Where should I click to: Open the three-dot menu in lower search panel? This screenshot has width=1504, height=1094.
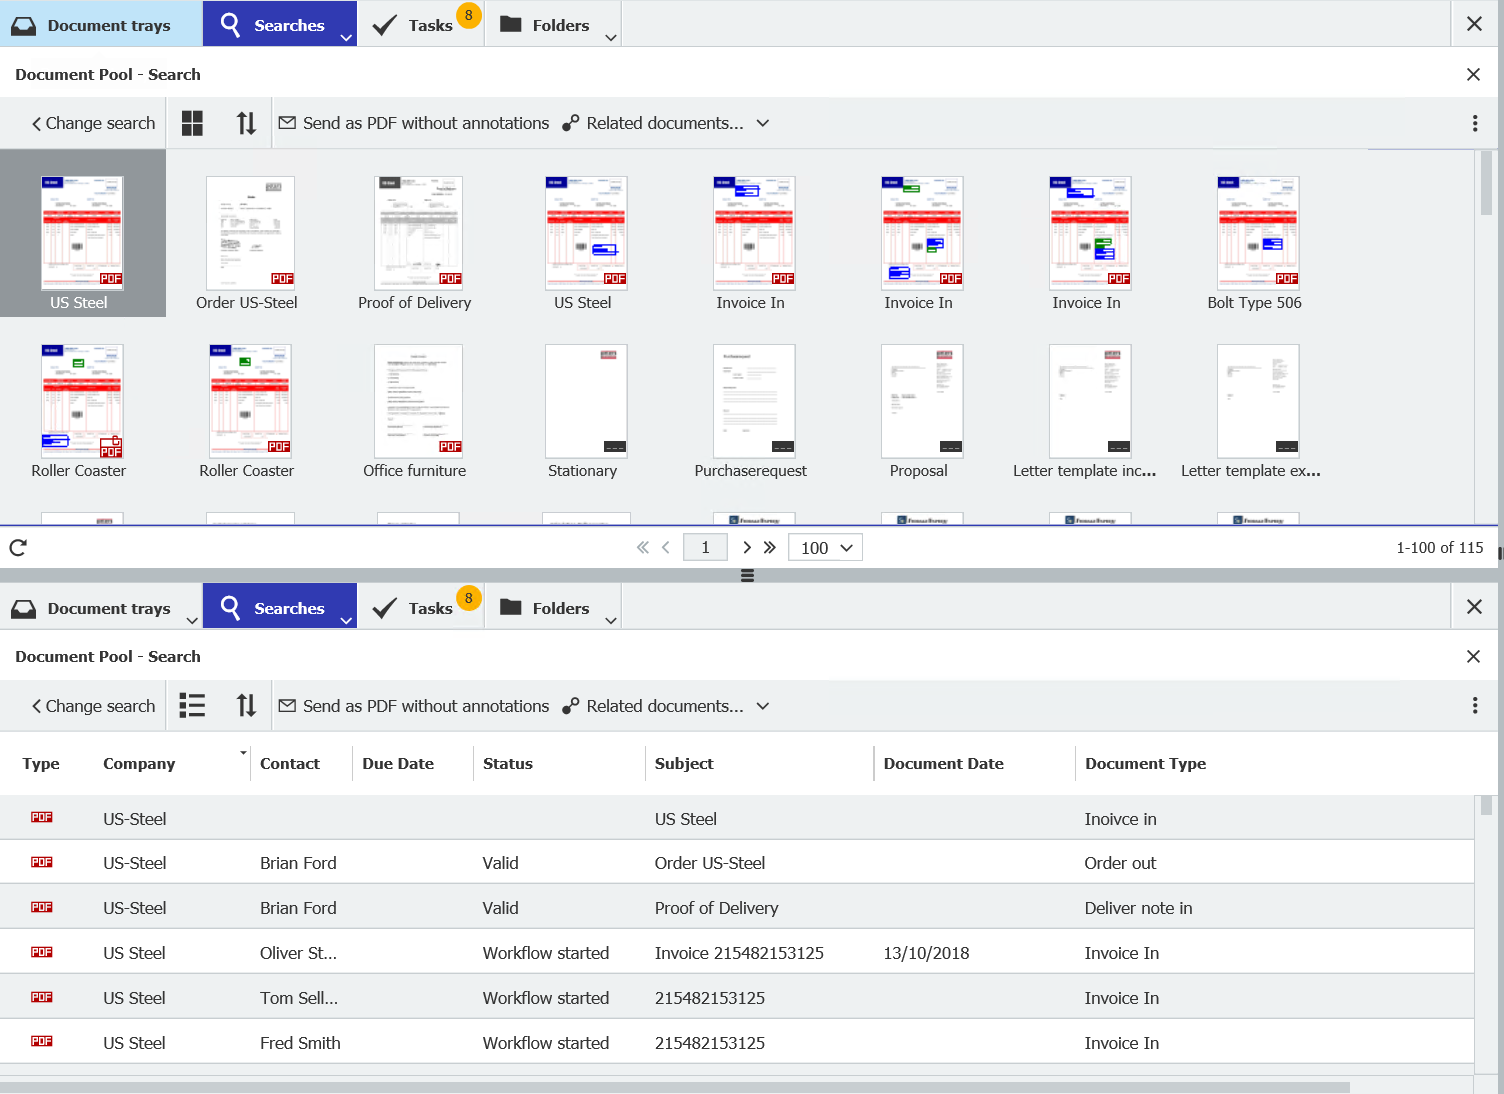[1474, 706]
